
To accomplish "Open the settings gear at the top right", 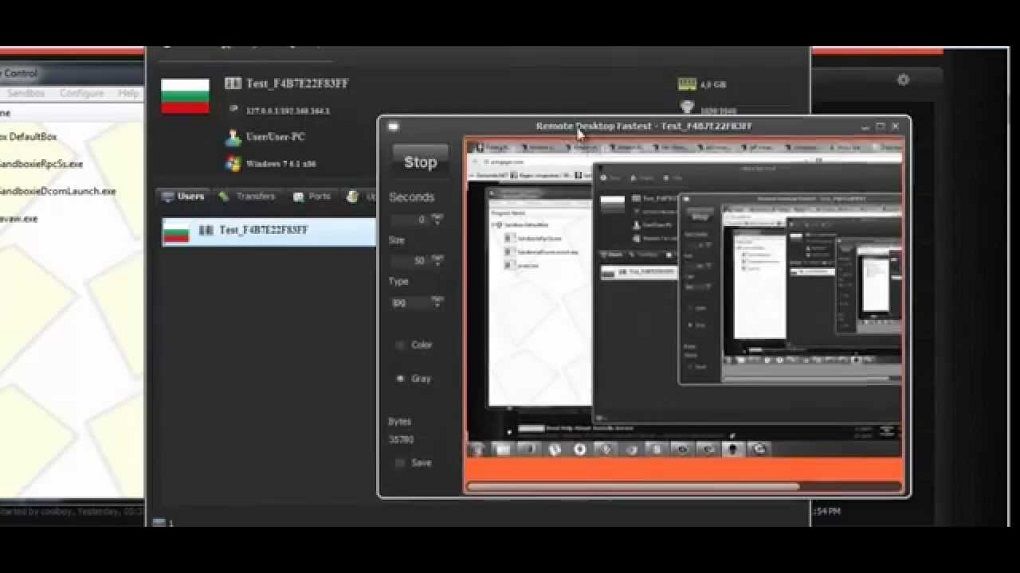I will coord(903,80).
